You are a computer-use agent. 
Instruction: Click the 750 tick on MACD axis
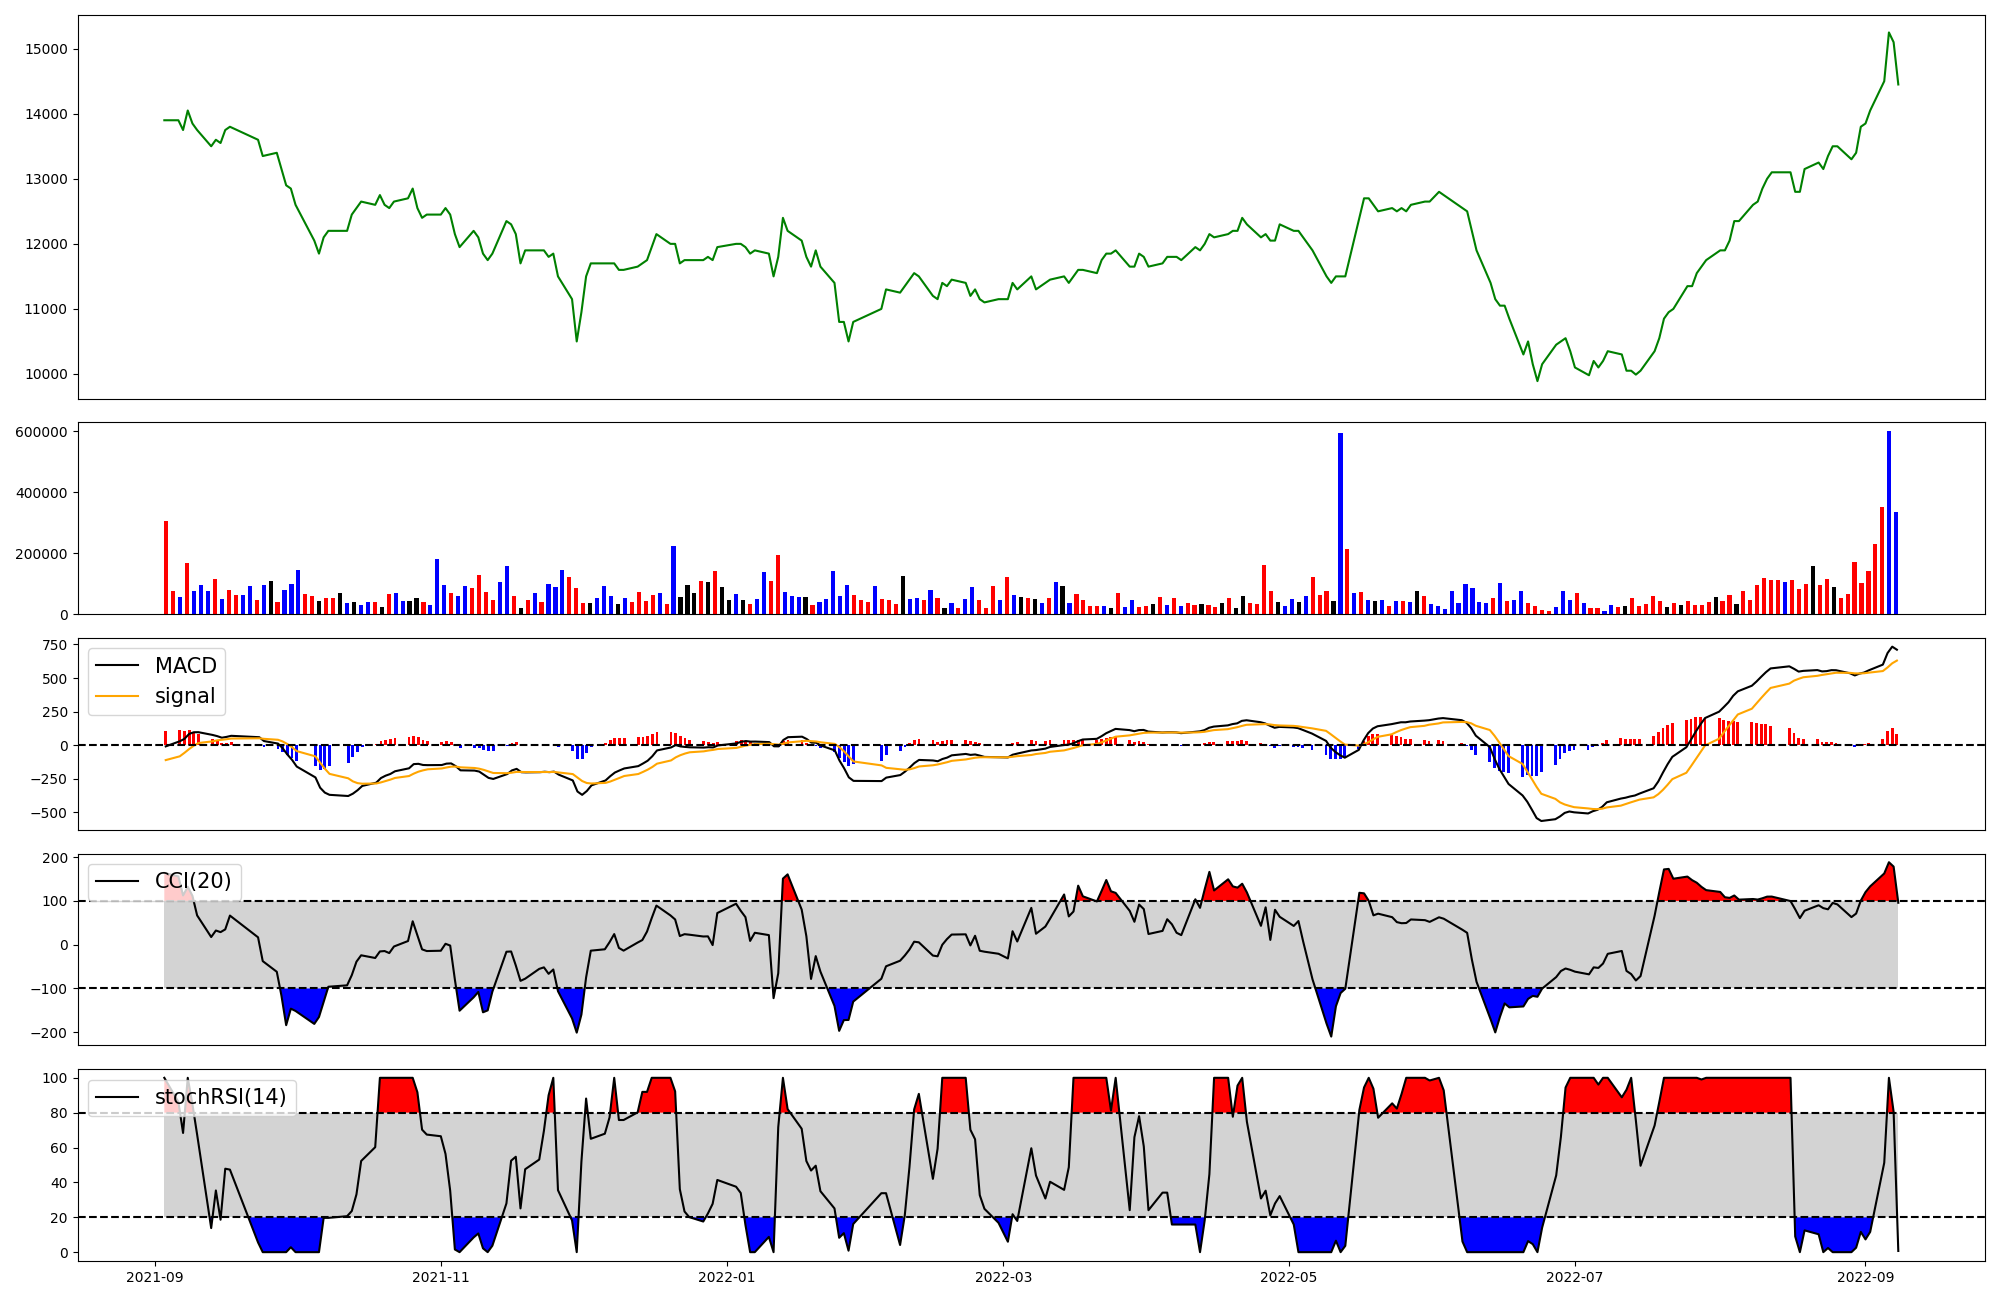(56, 645)
